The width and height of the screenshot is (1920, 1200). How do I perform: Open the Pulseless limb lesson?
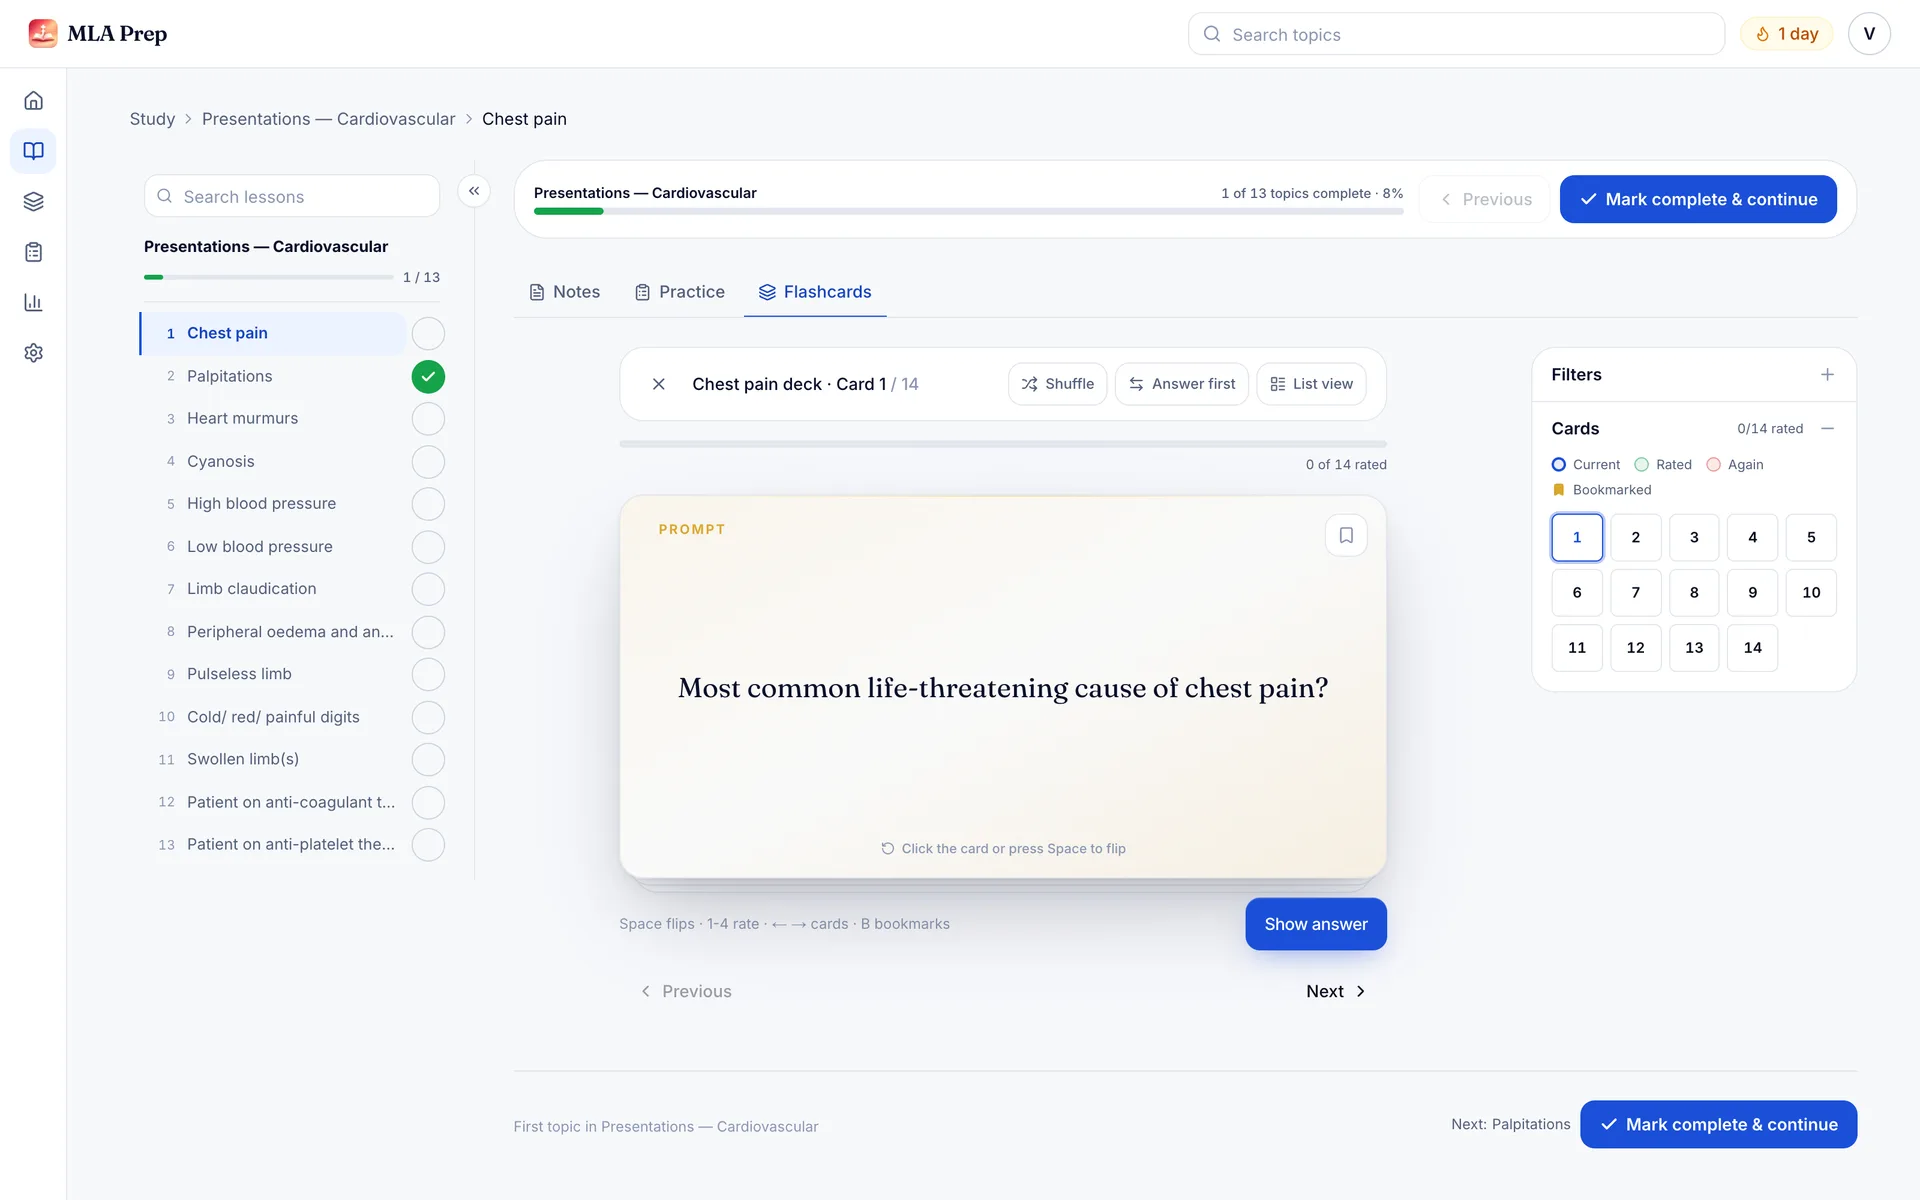(274, 674)
